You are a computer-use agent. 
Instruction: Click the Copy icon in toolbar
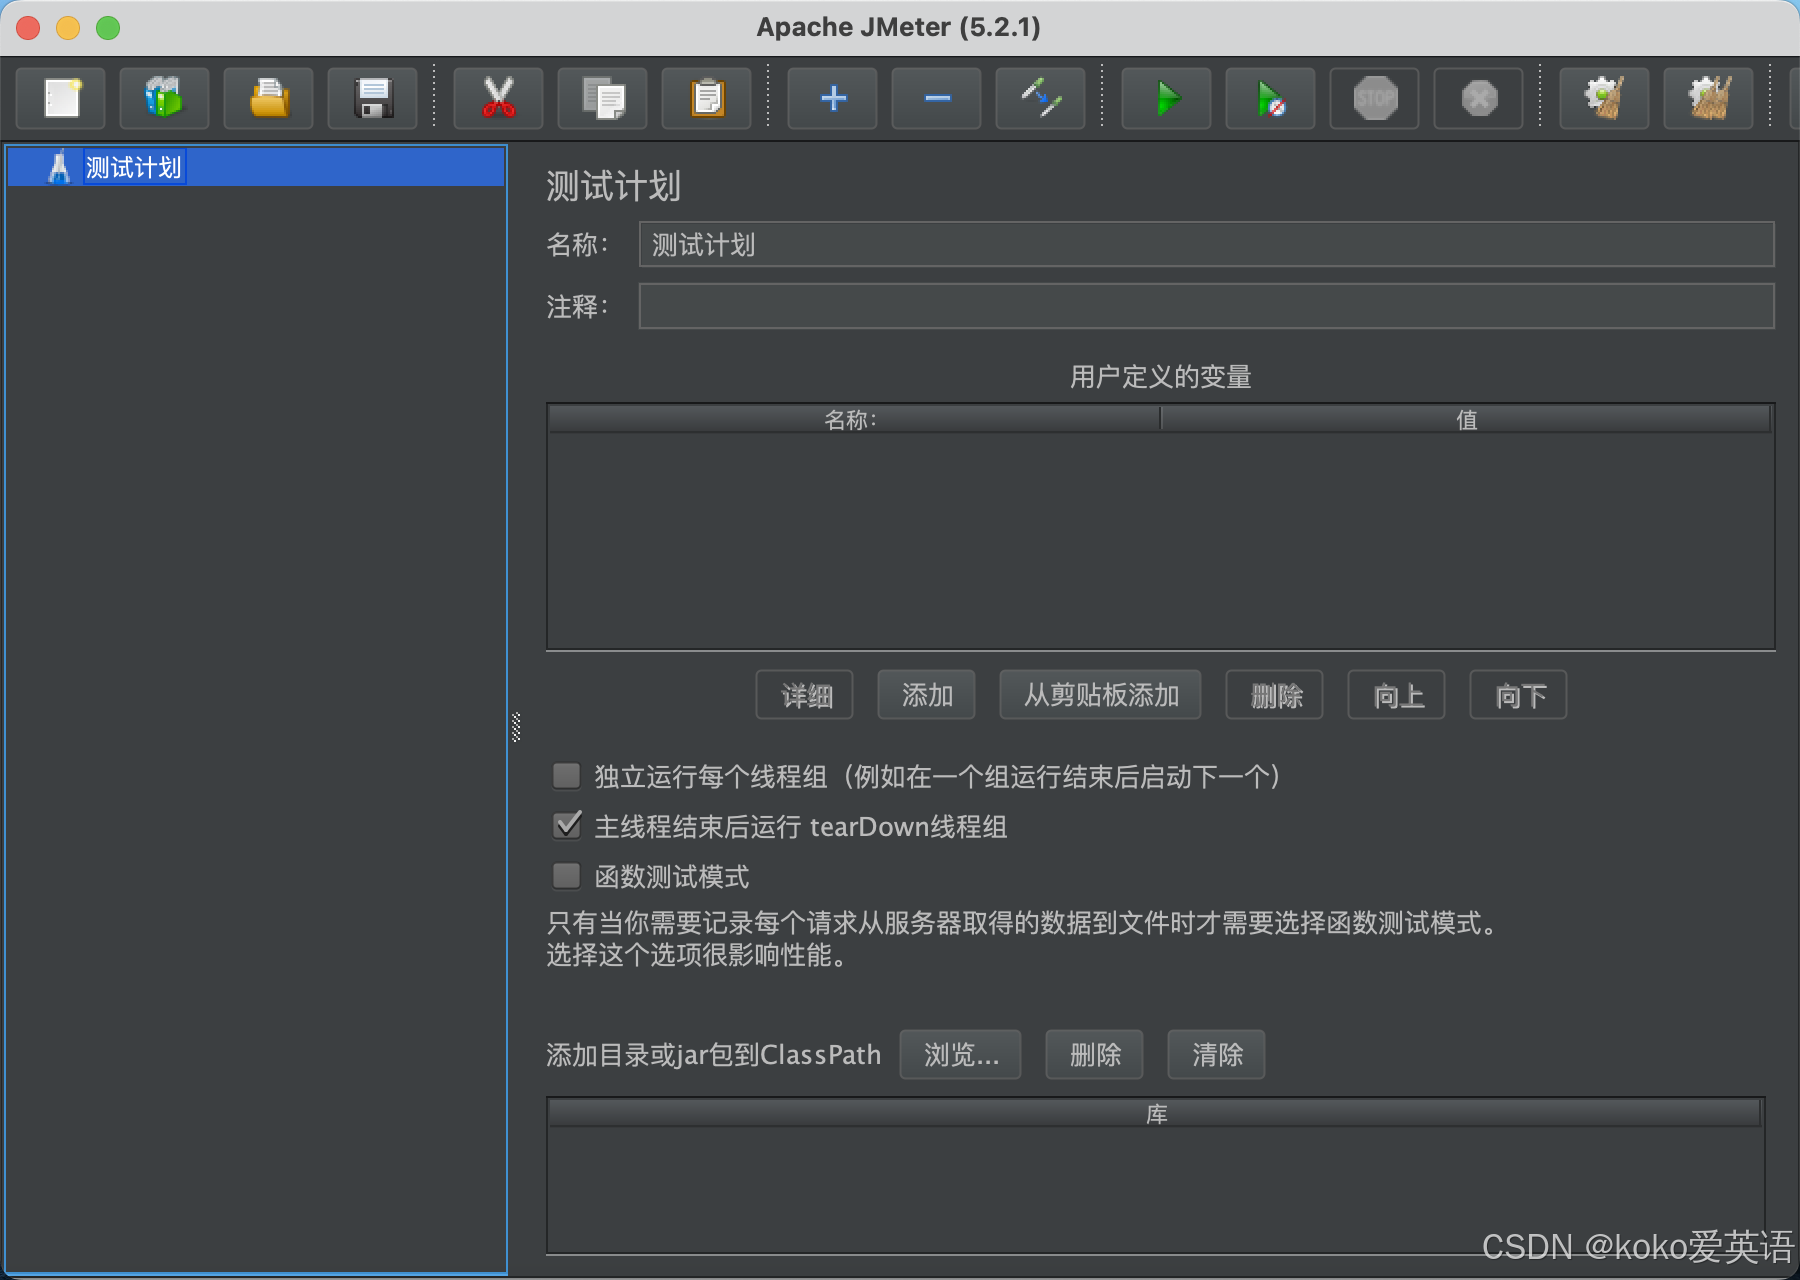tap(603, 98)
